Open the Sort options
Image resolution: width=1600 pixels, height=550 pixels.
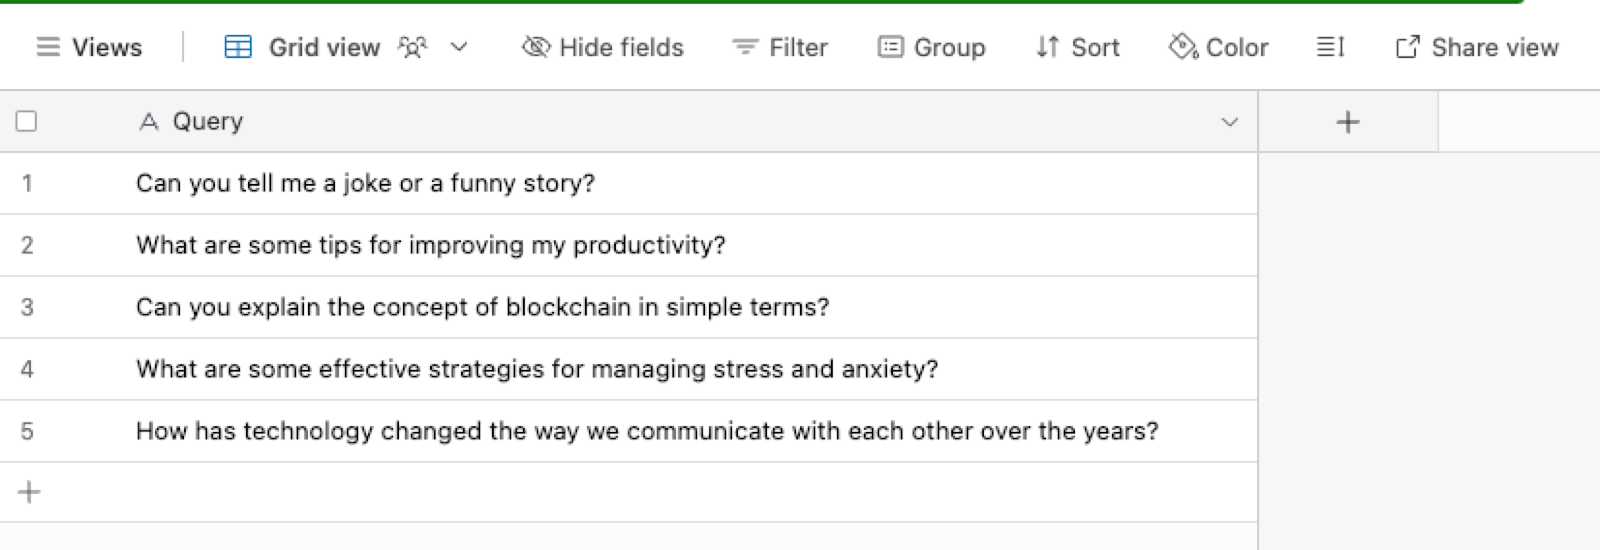pos(1077,47)
